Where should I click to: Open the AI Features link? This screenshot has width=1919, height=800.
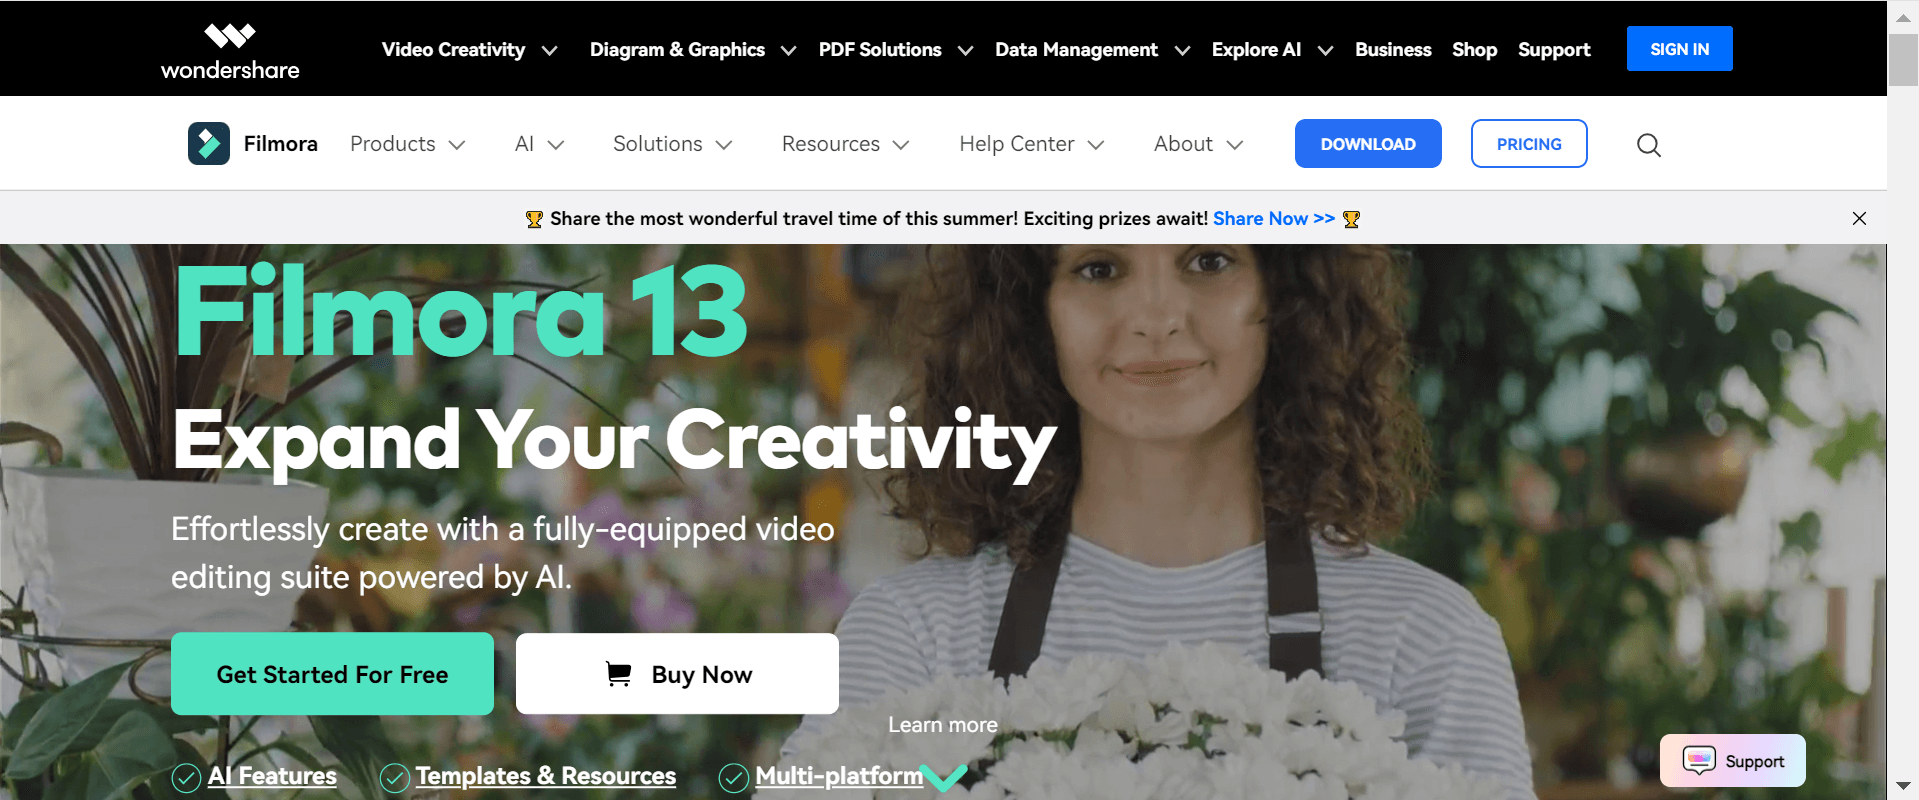tap(272, 776)
